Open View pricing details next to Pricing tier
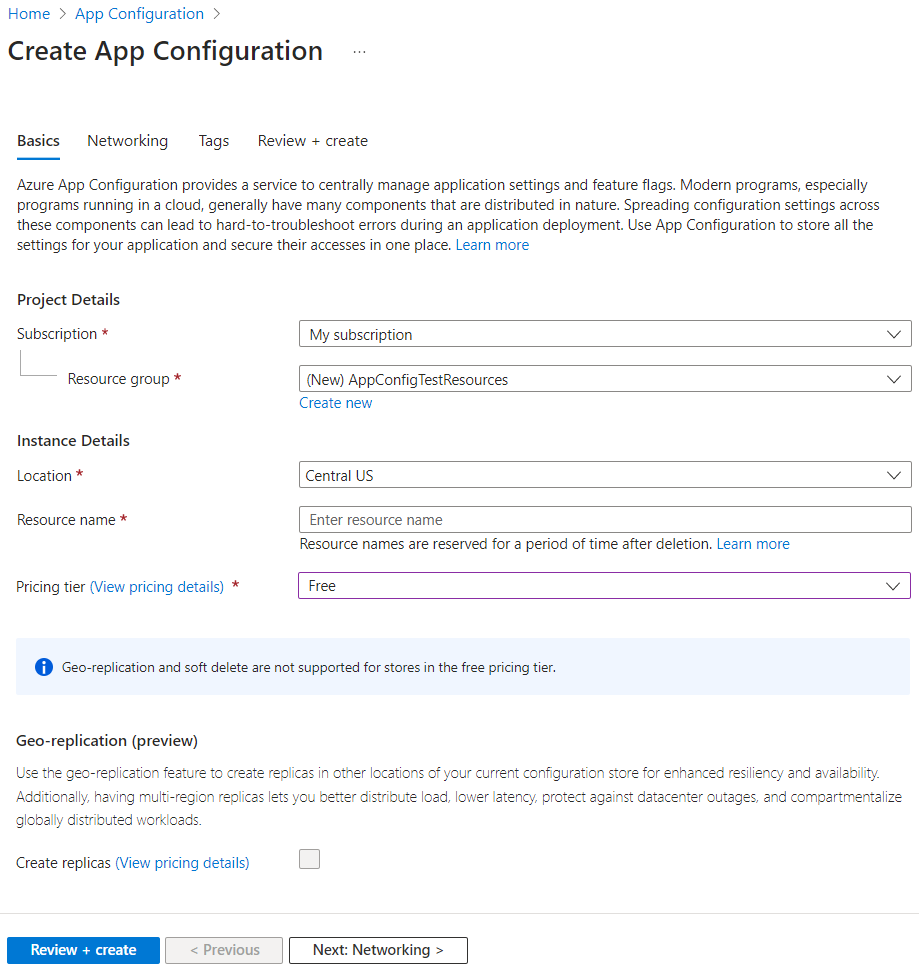 157,587
